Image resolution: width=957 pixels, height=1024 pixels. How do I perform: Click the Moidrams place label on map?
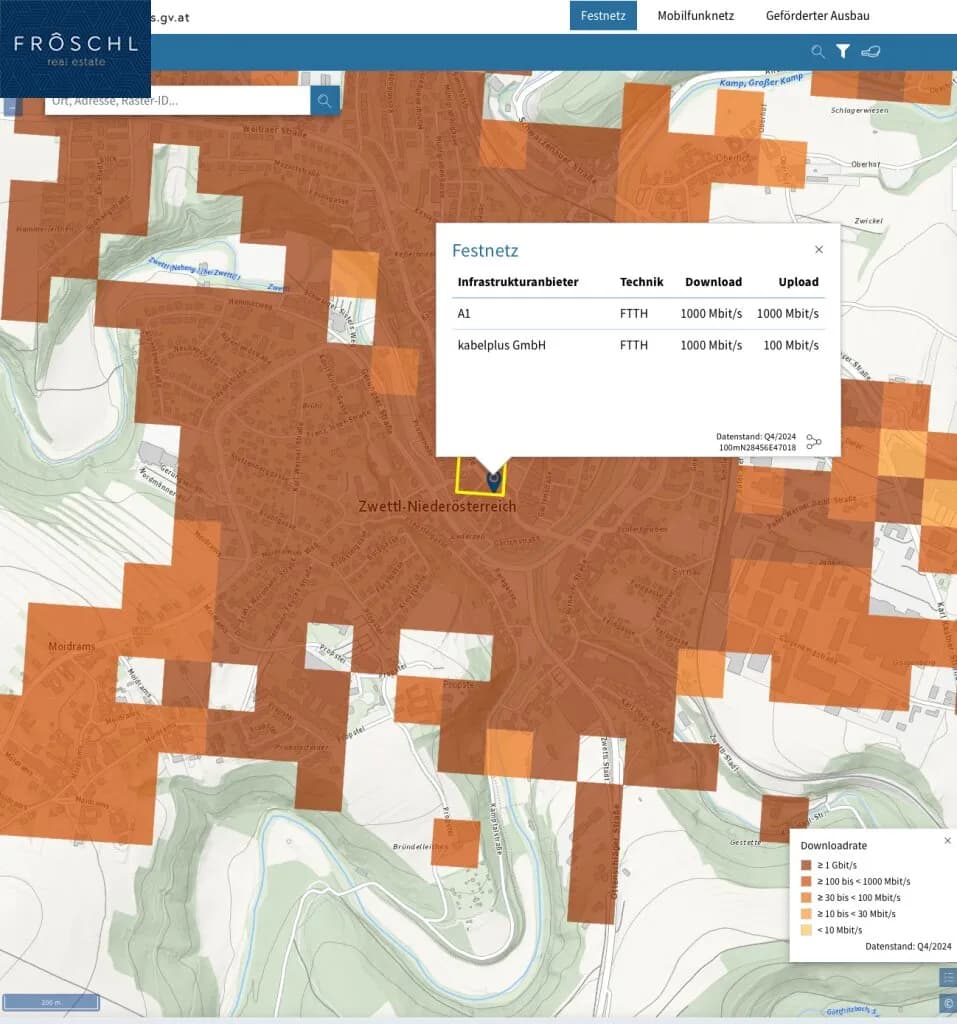click(71, 646)
